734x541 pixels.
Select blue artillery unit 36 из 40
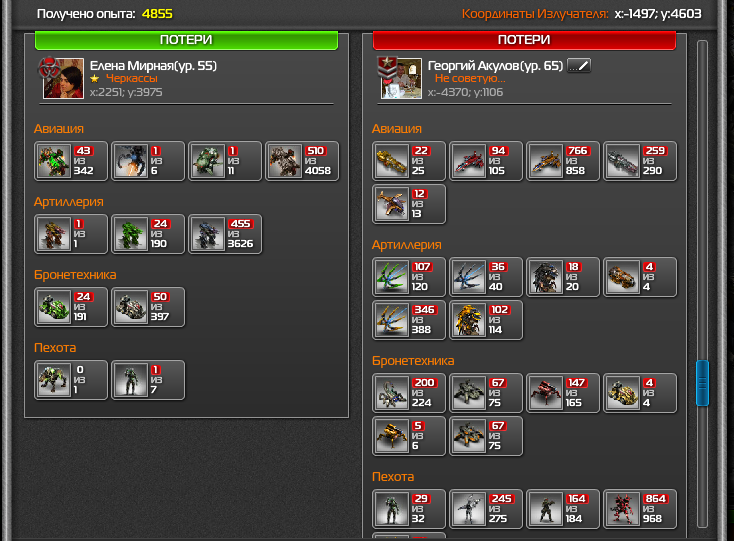486,277
